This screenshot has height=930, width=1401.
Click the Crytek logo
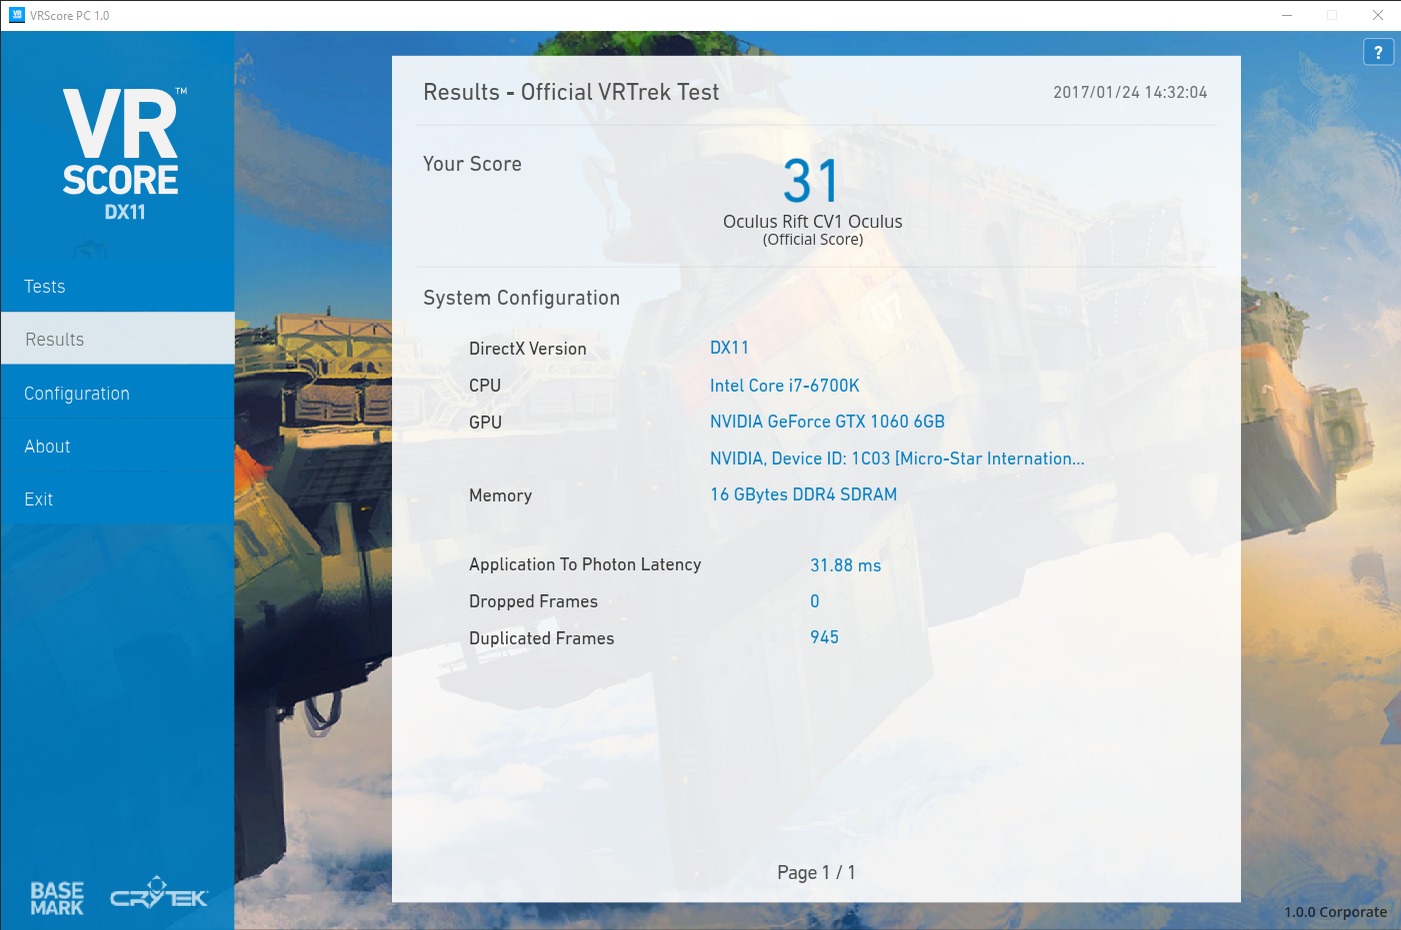tap(159, 894)
